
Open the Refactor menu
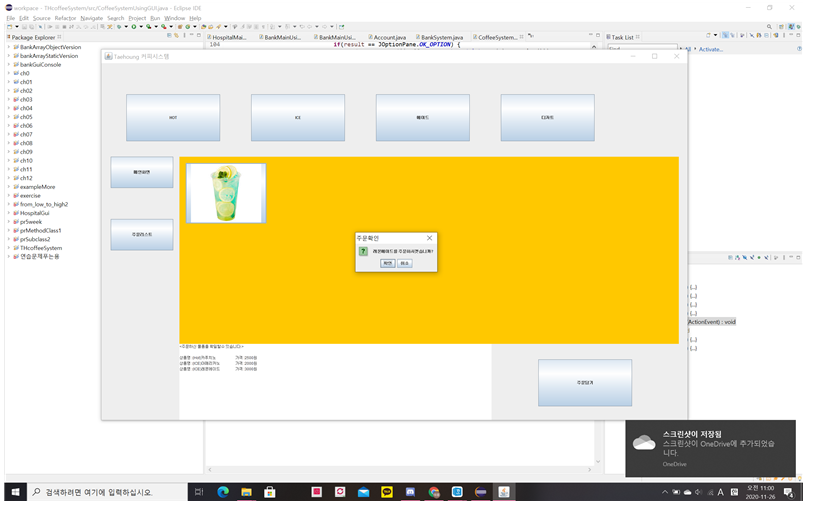[66, 18]
